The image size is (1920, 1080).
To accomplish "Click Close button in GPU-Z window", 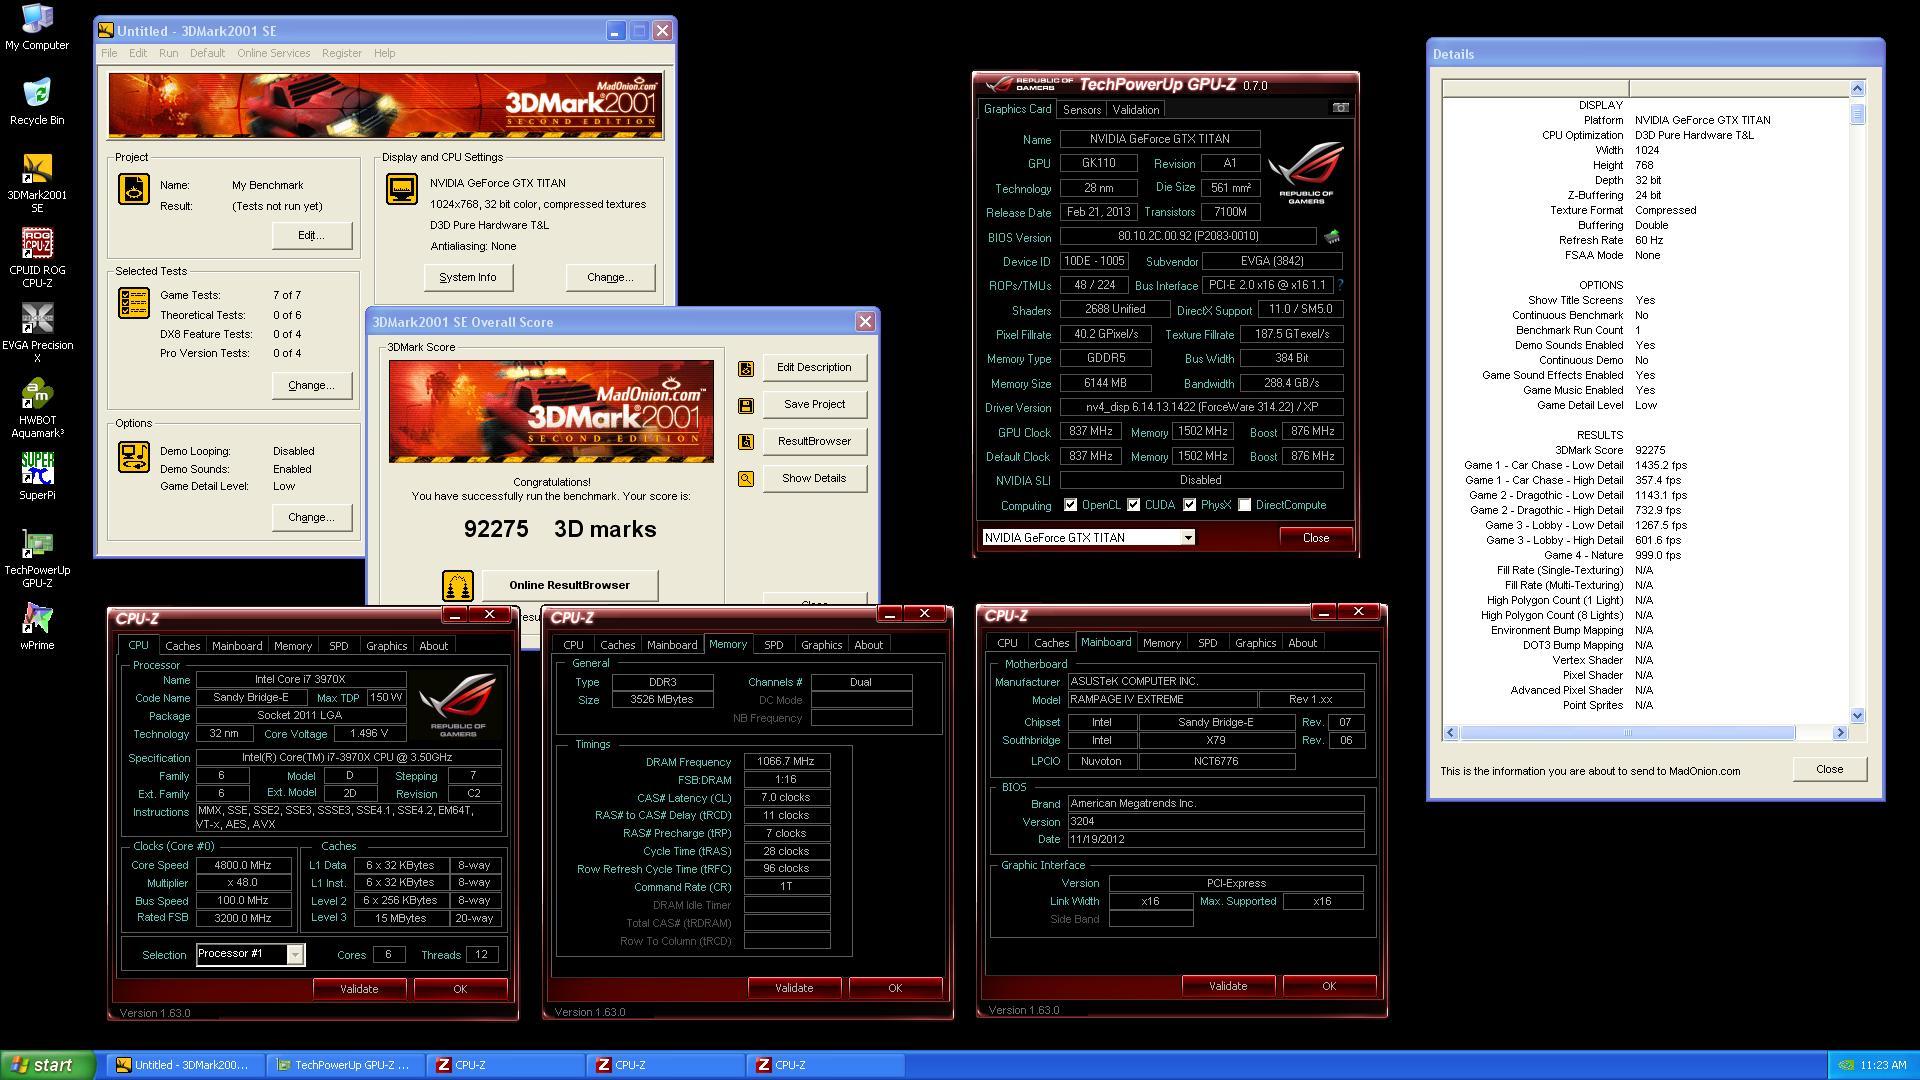I will click(1316, 538).
